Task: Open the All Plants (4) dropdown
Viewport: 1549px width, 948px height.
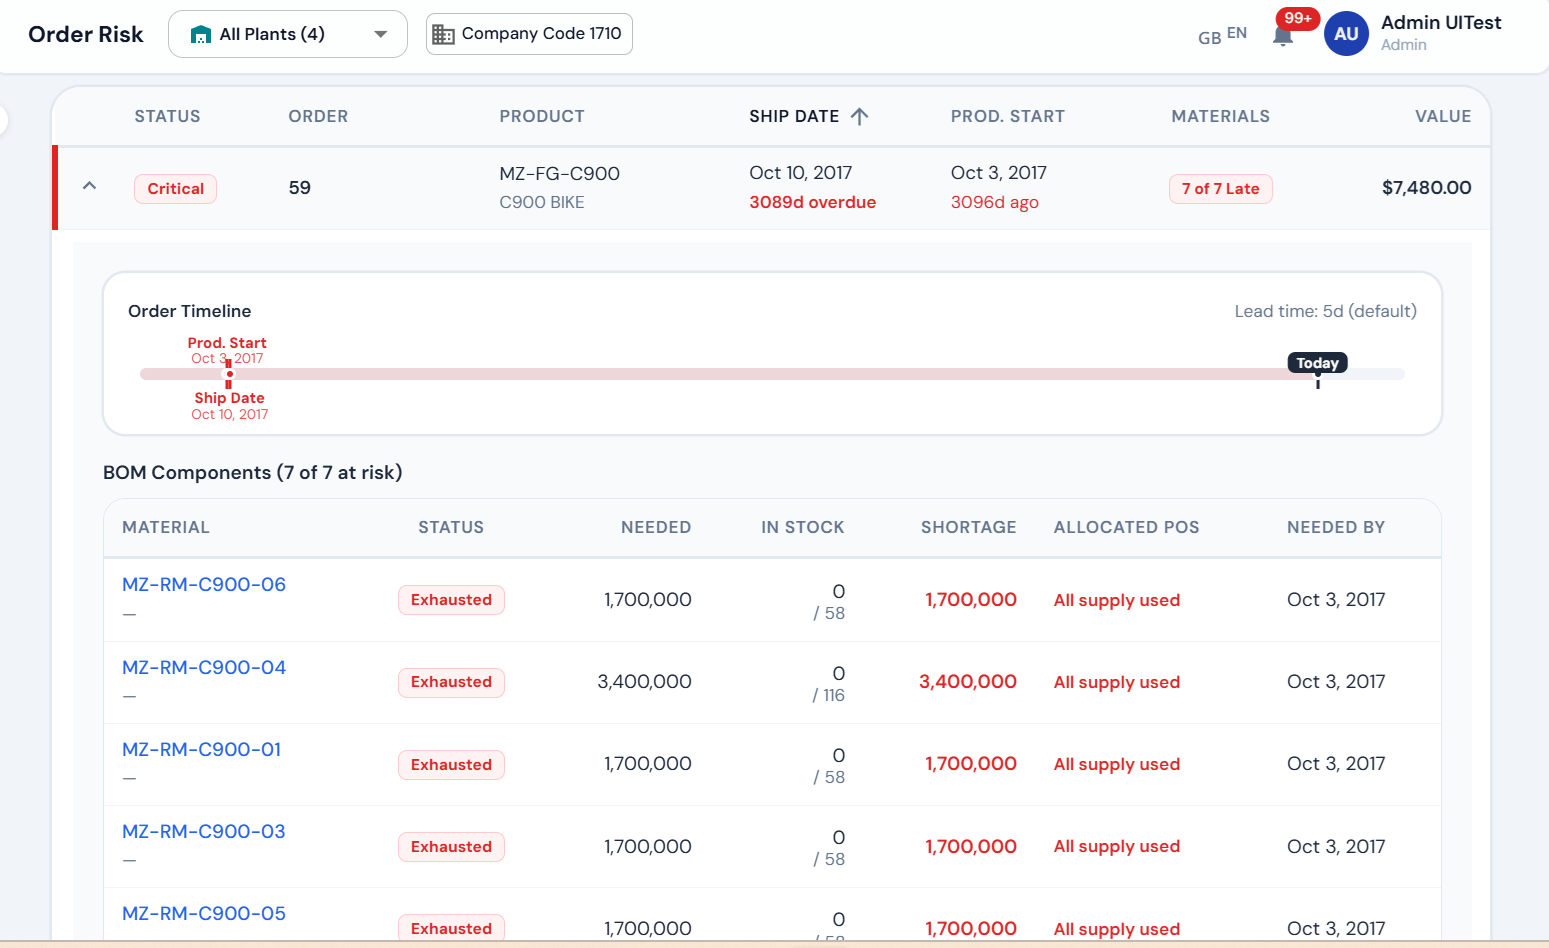Action: 288,34
